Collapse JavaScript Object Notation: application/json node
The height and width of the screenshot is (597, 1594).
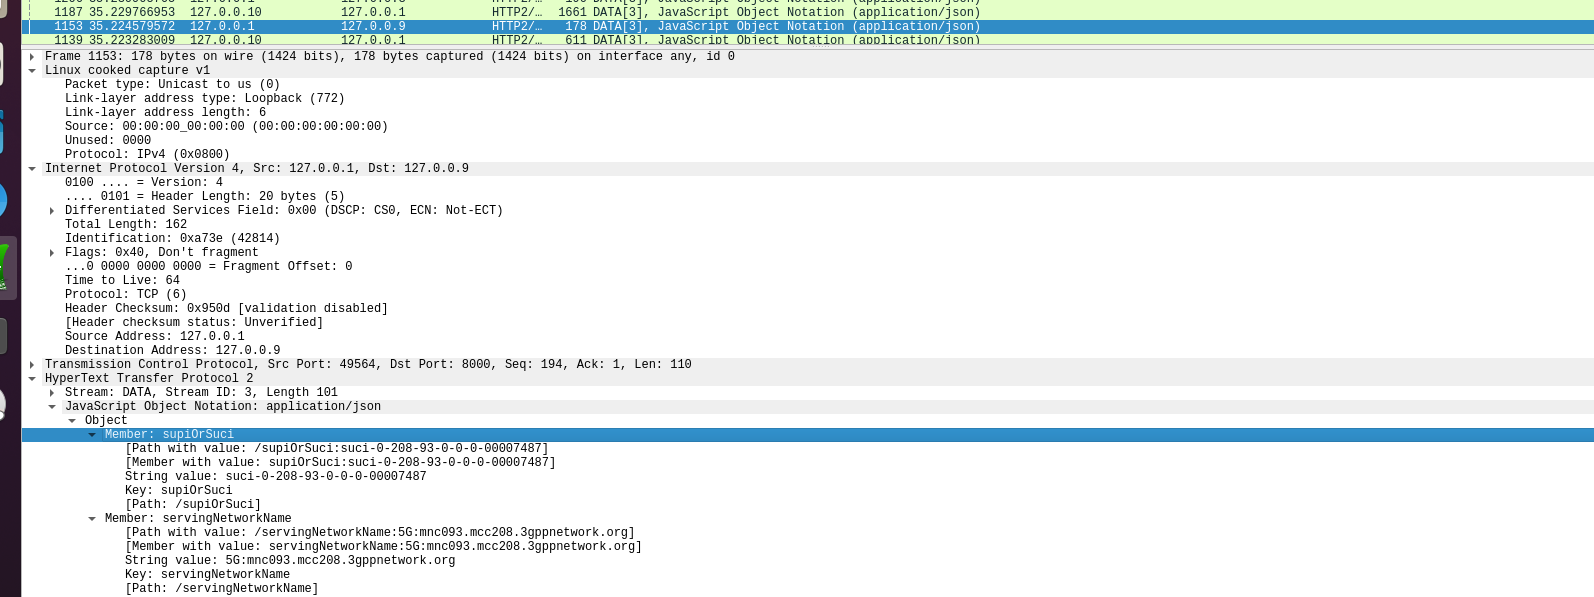(52, 407)
